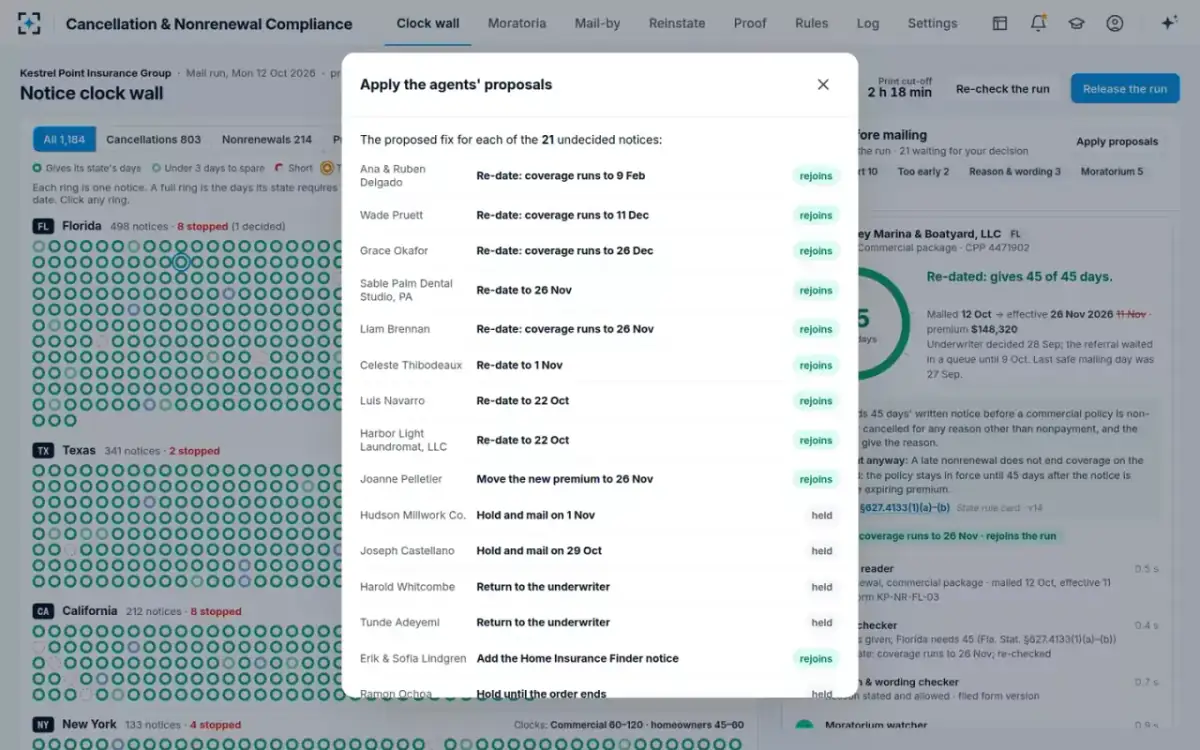
Task: Open the §627.4133(1)(a)–(b) statute link
Action: (x=906, y=508)
